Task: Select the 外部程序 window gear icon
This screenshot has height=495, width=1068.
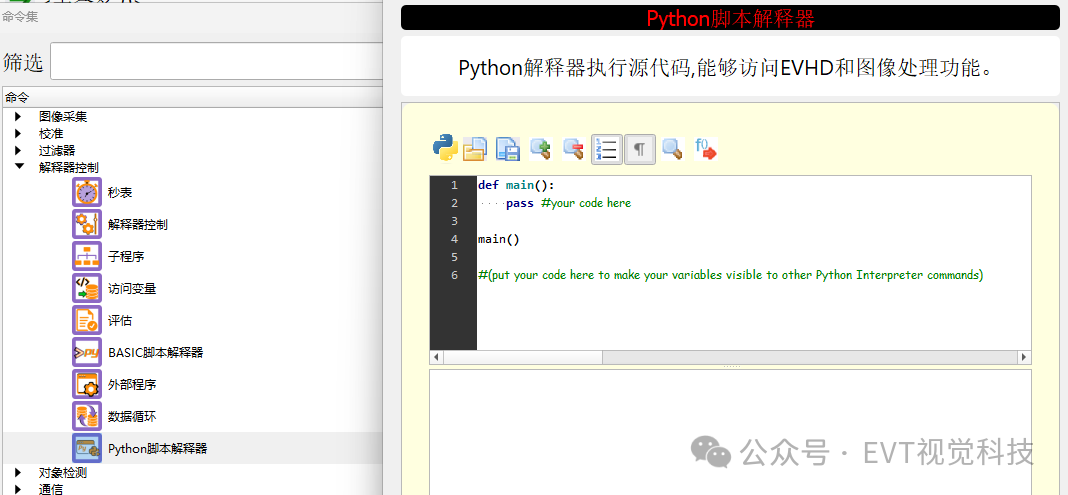Action: 87,384
